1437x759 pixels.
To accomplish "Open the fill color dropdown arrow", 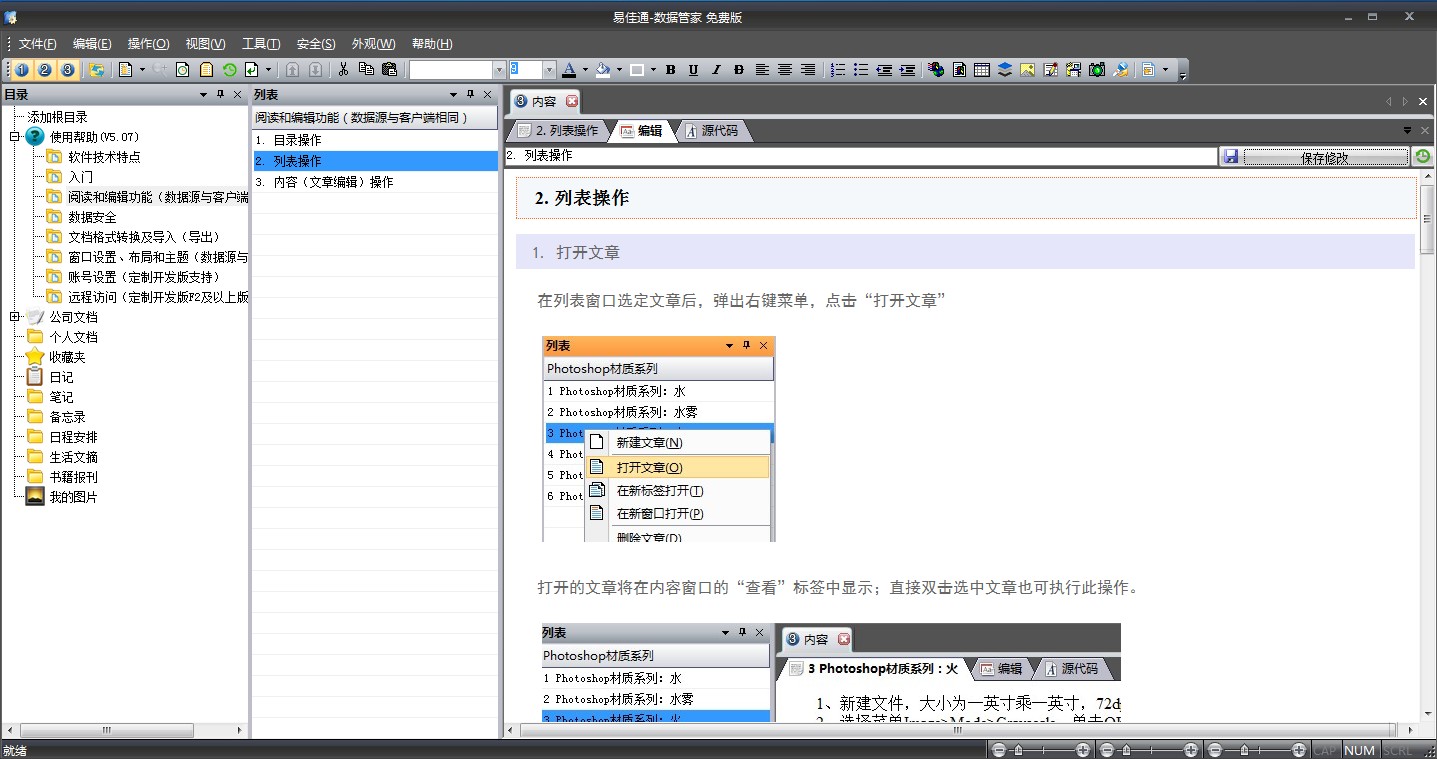I will 619,70.
